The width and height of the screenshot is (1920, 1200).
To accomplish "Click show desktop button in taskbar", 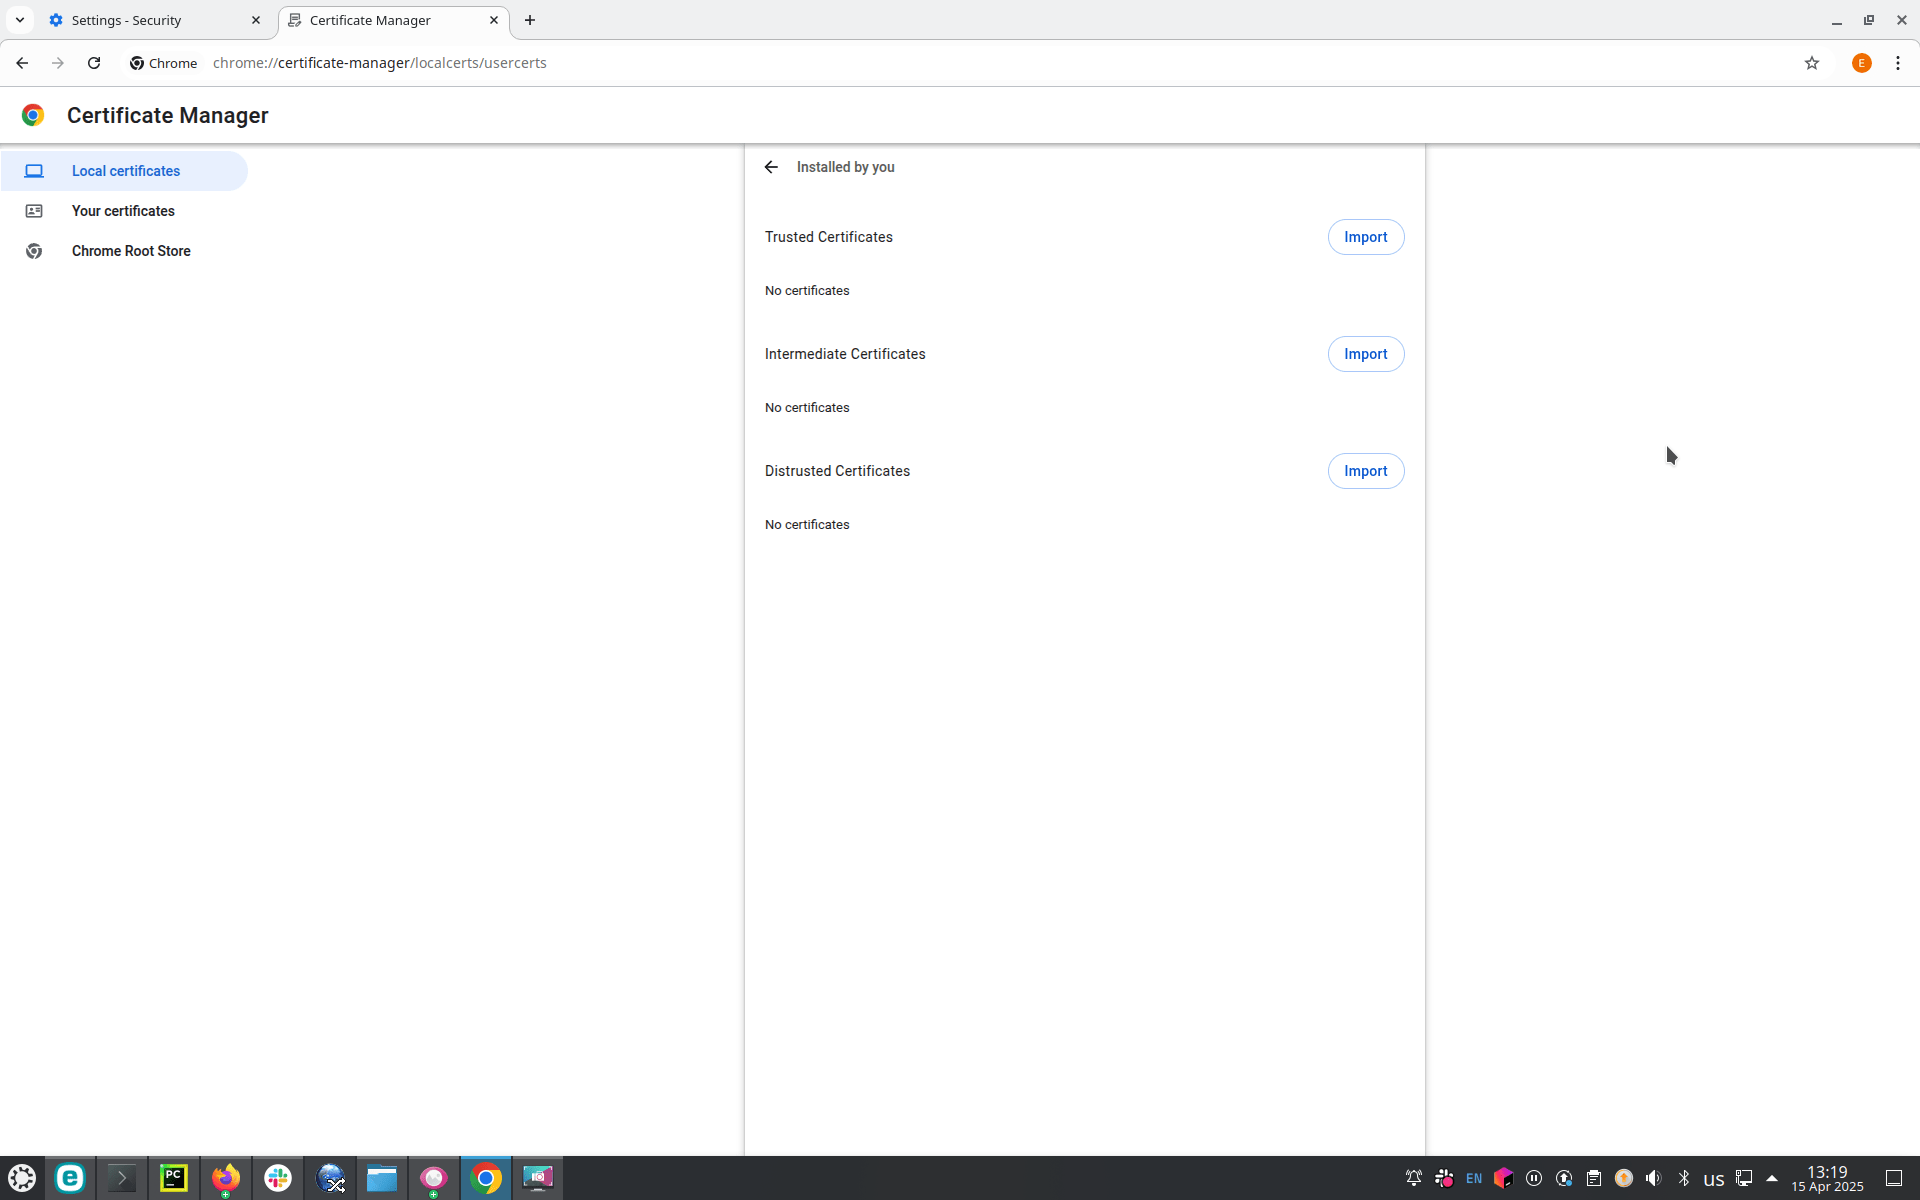I will point(1894,1178).
